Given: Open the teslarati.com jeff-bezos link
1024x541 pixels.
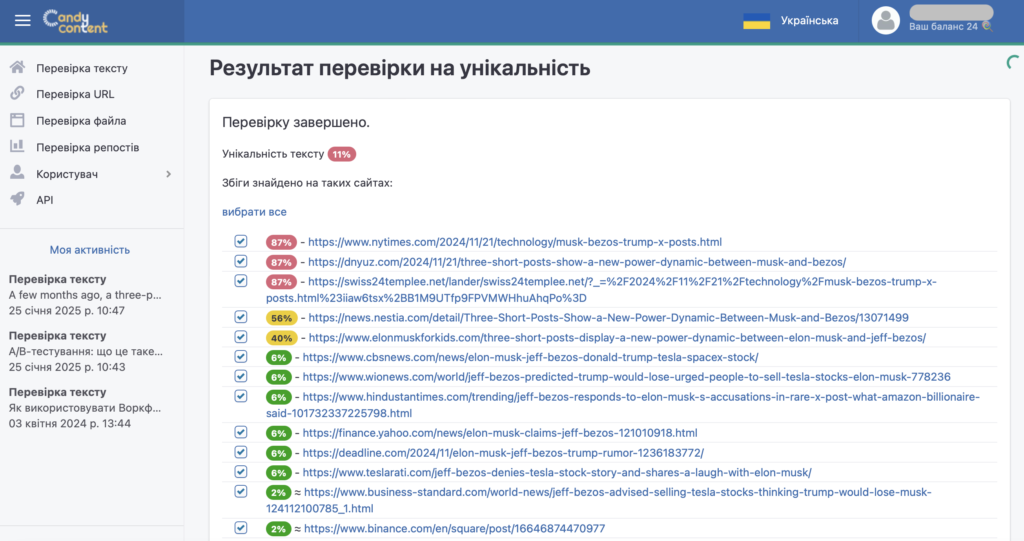Looking at the screenshot, I should 557,472.
